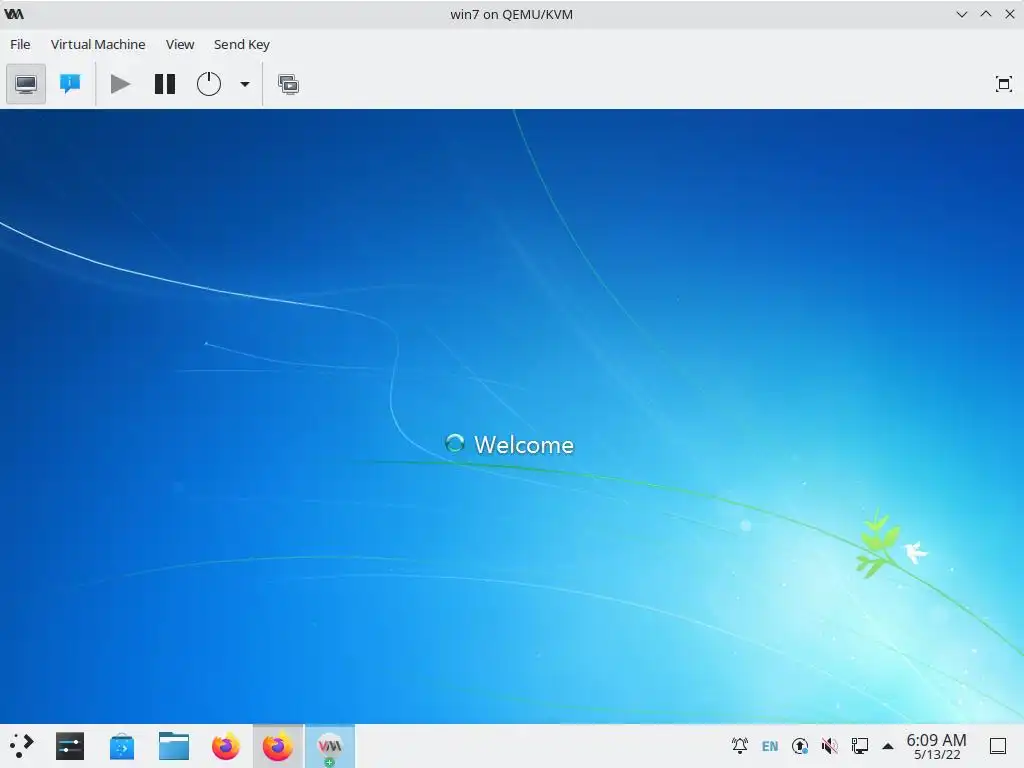The image size is (1024, 768).
Task: Switch to the running Firefox window
Action: click(278, 746)
